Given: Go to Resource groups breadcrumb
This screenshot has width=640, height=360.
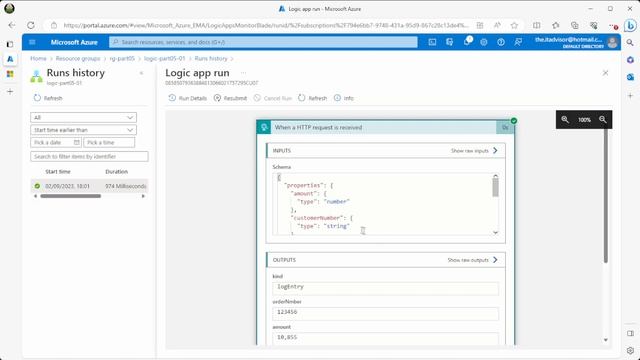Looking at the screenshot, I should [78, 59].
